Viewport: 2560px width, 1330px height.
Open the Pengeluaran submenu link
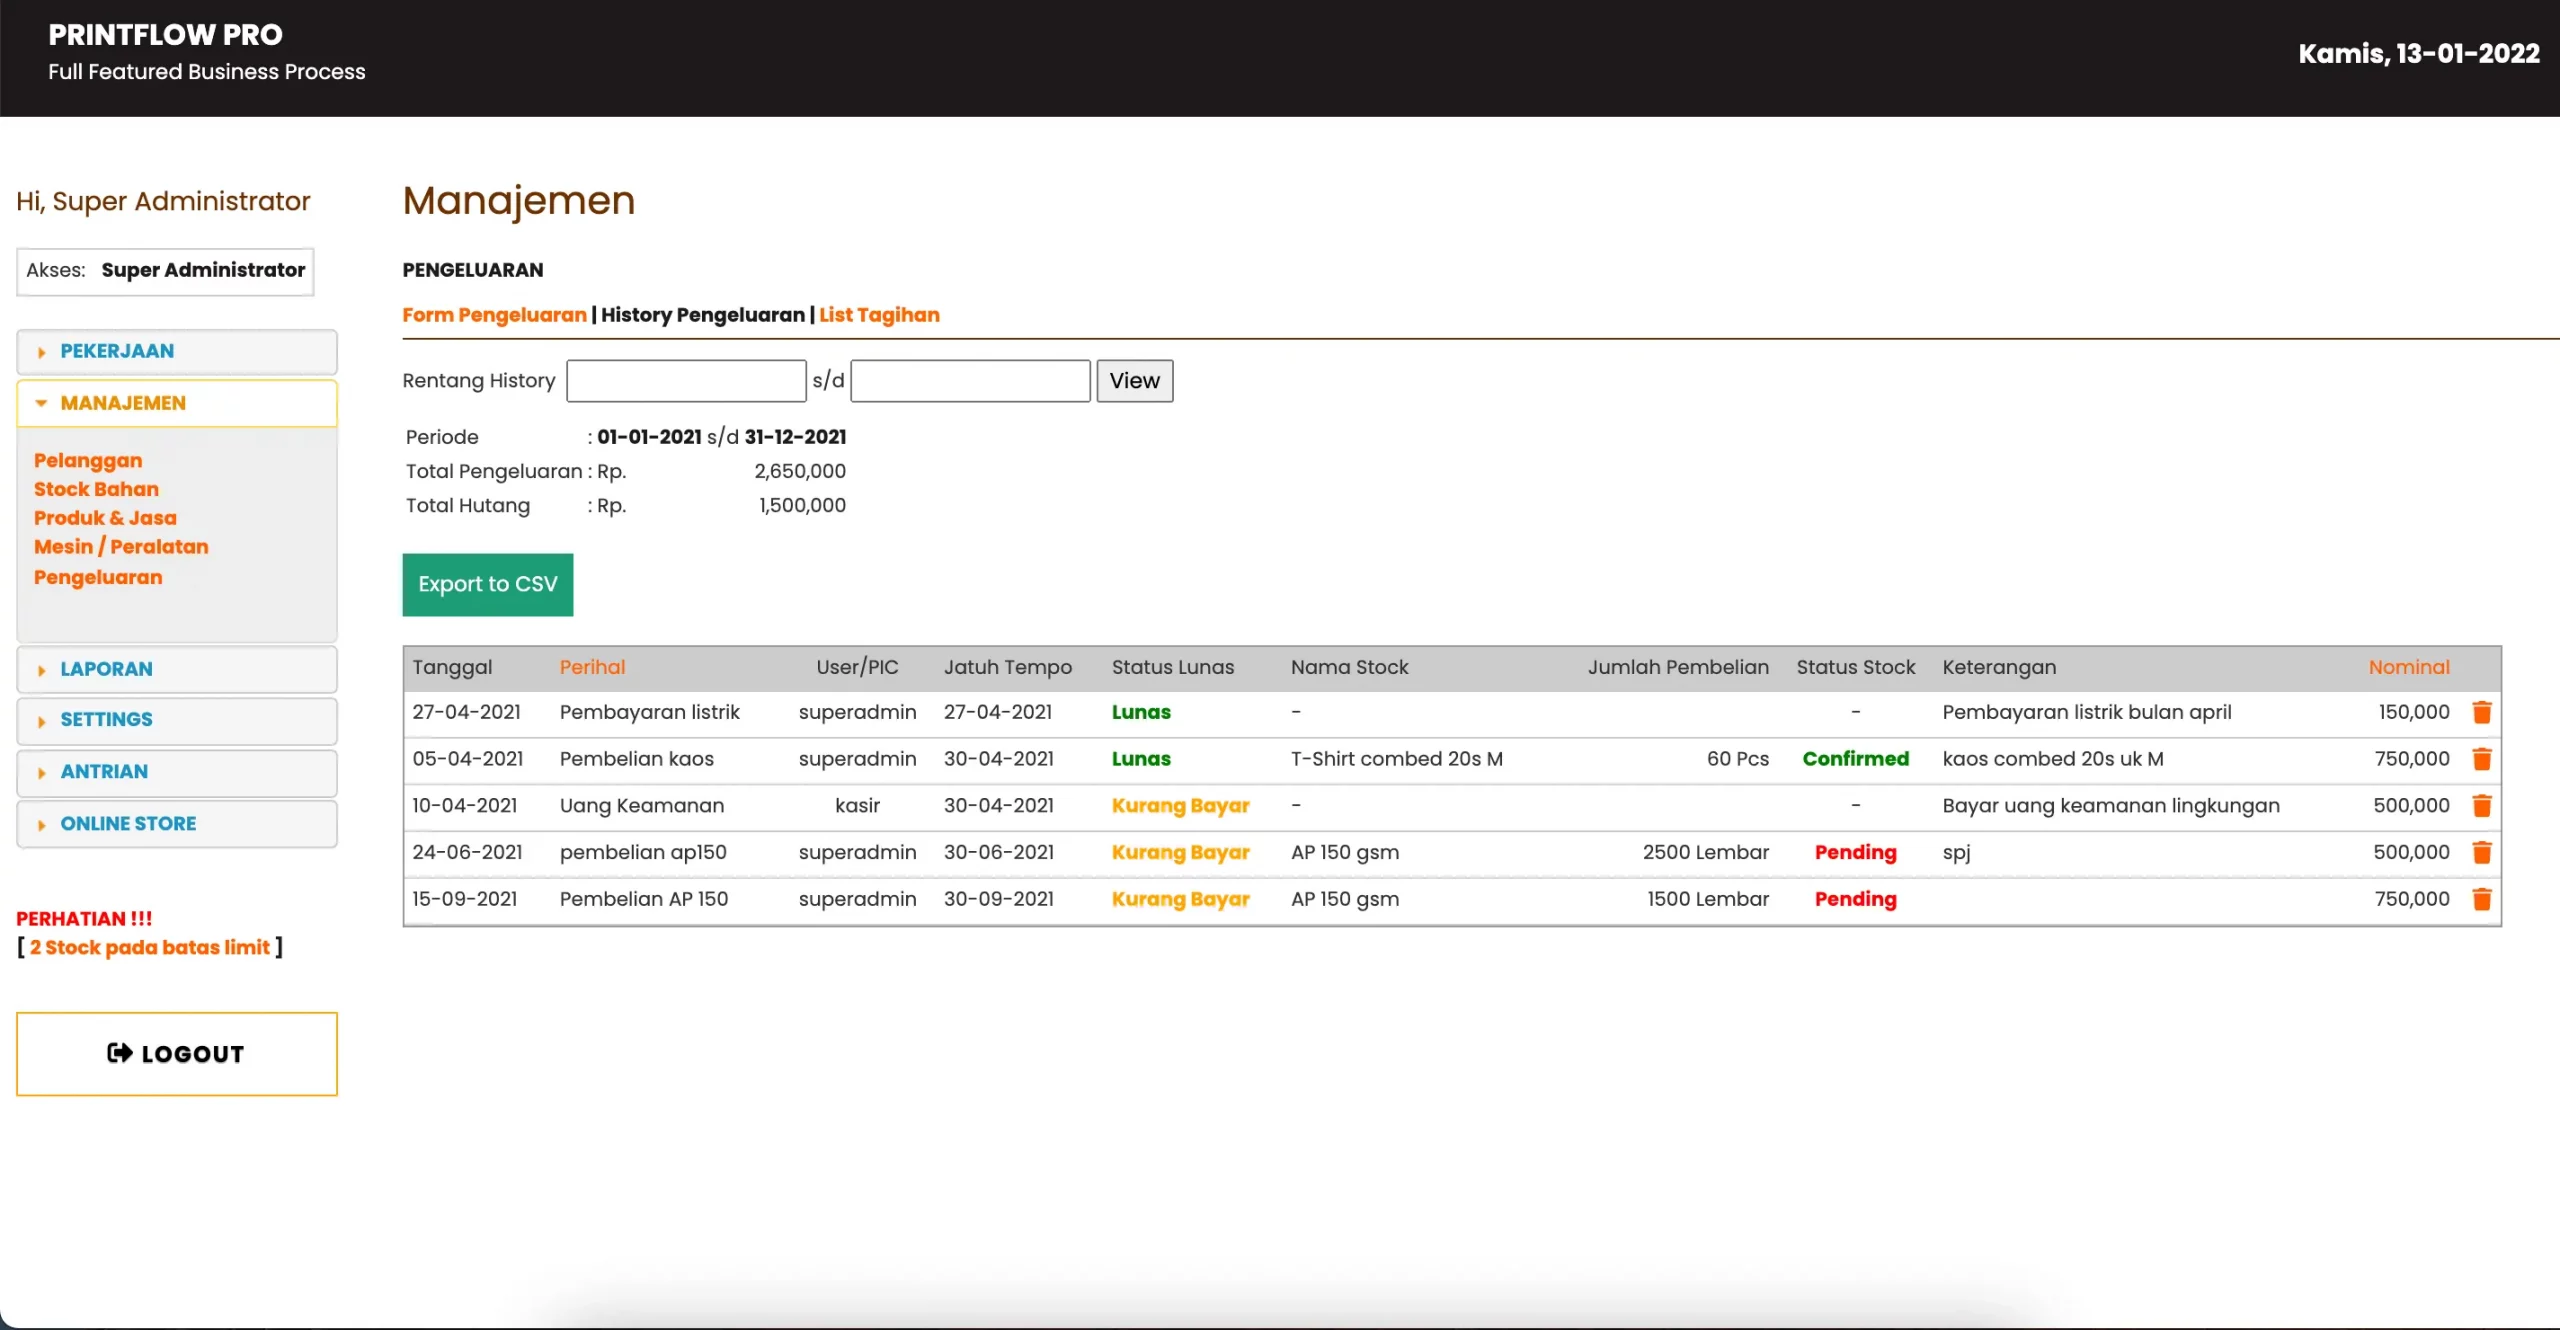click(98, 577)
